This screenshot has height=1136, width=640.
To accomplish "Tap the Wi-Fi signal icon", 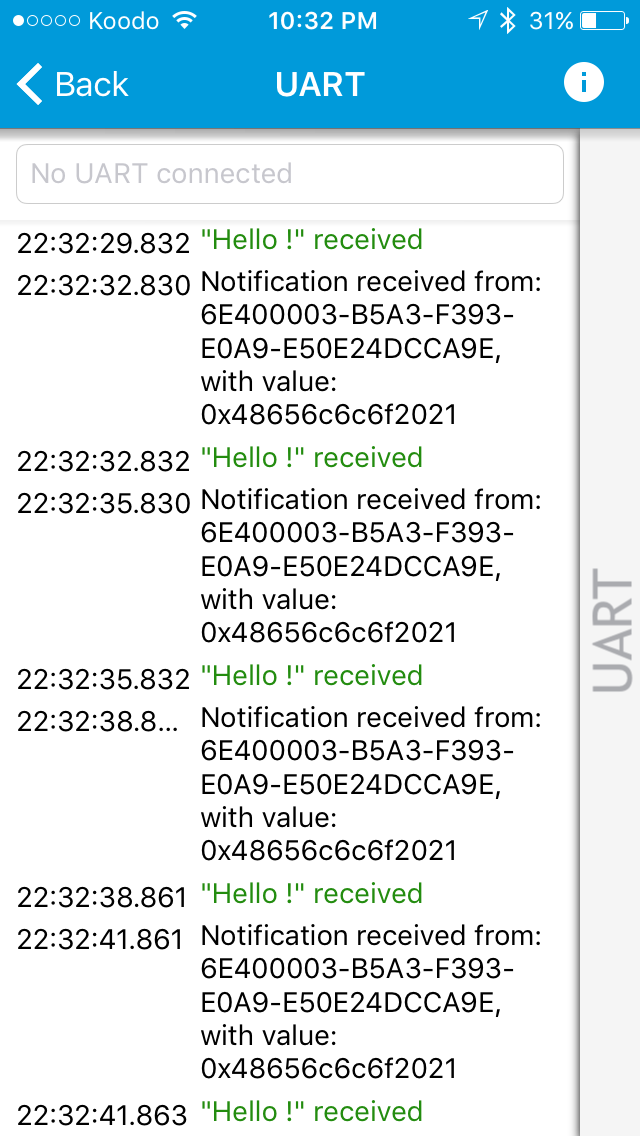I will pos(186,20).
